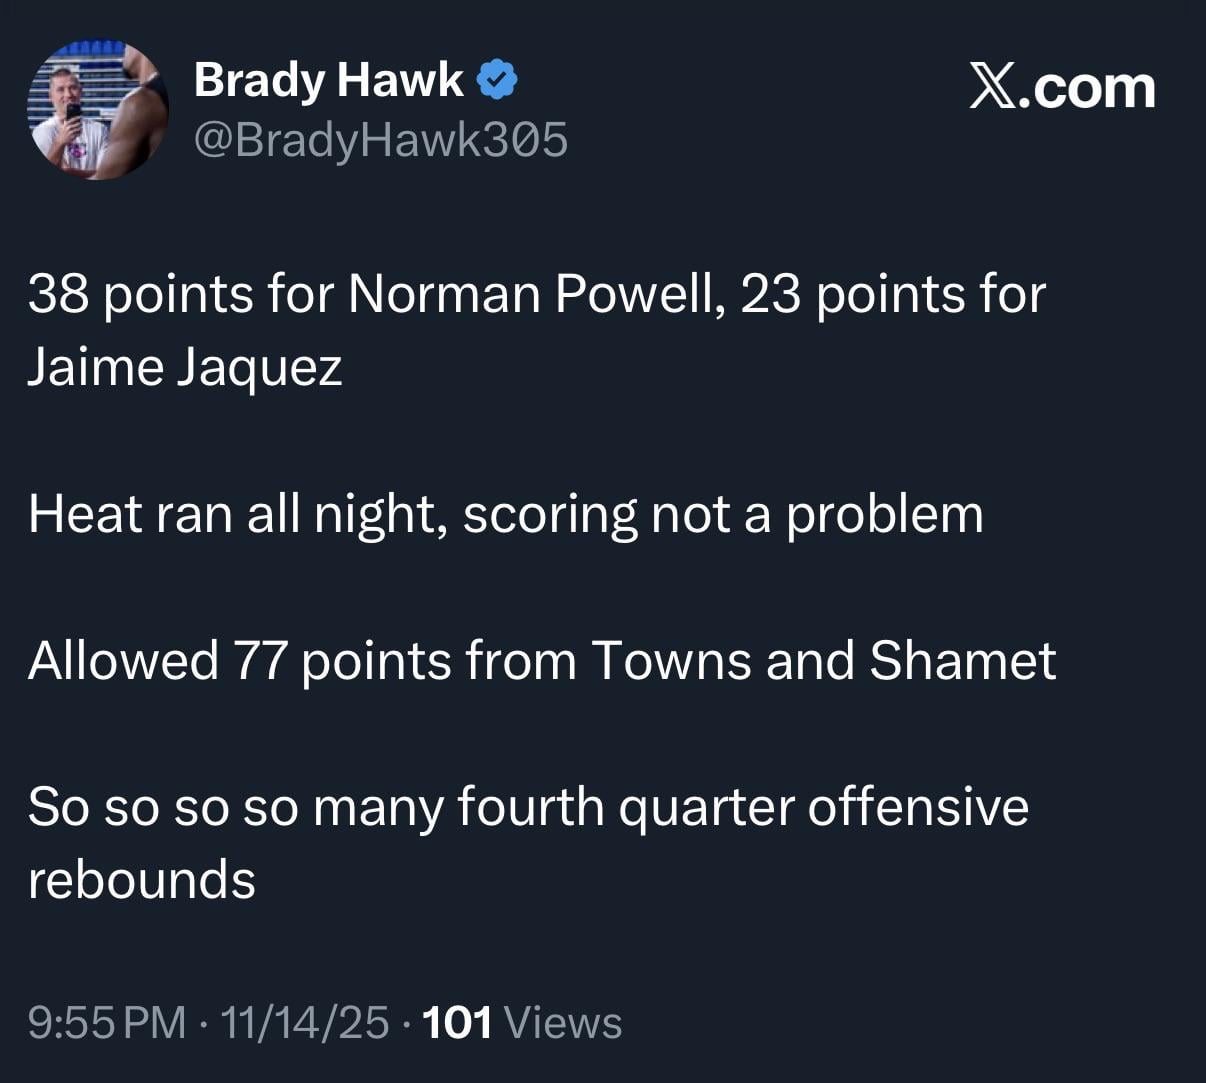1206x1083 pixels.
Task: Click the 9:55 PM timestamp
Action: coord(107,1023)
